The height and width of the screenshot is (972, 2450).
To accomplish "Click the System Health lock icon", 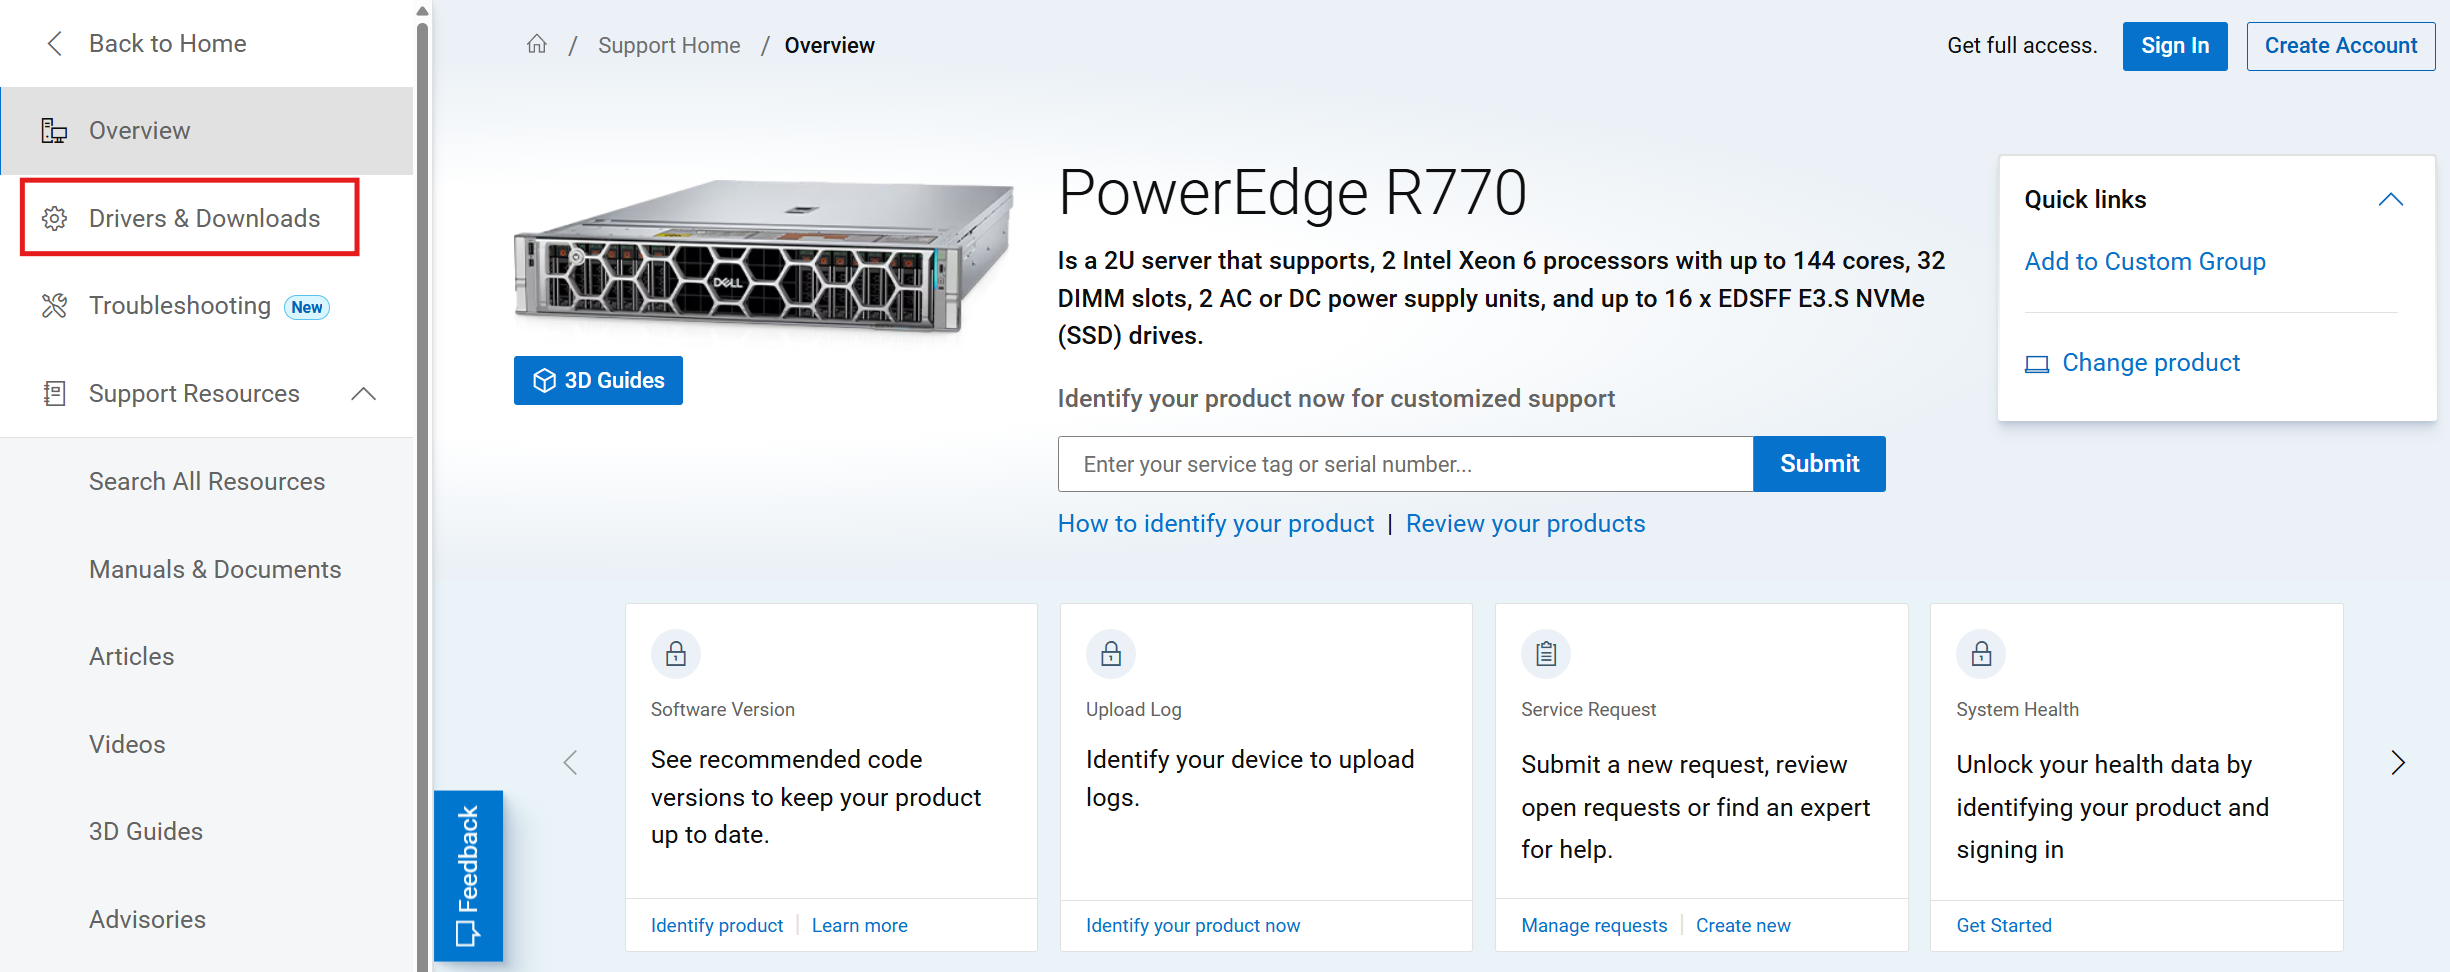I will 1981,654.
